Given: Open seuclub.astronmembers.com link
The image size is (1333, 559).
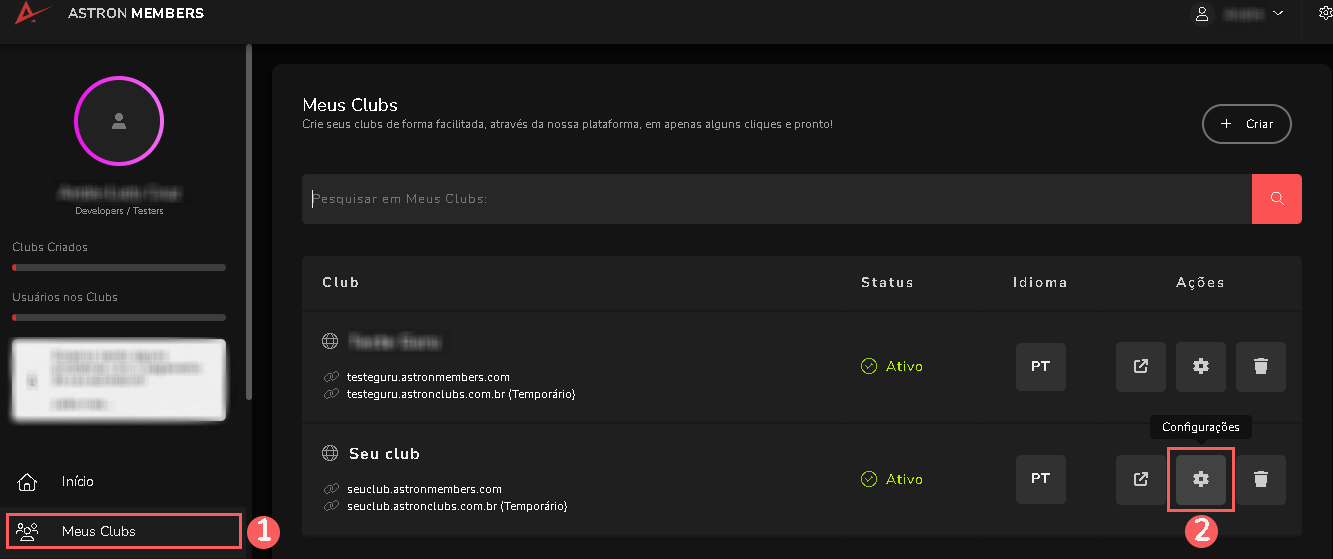Looking at the screenshot, I should 424,489.
